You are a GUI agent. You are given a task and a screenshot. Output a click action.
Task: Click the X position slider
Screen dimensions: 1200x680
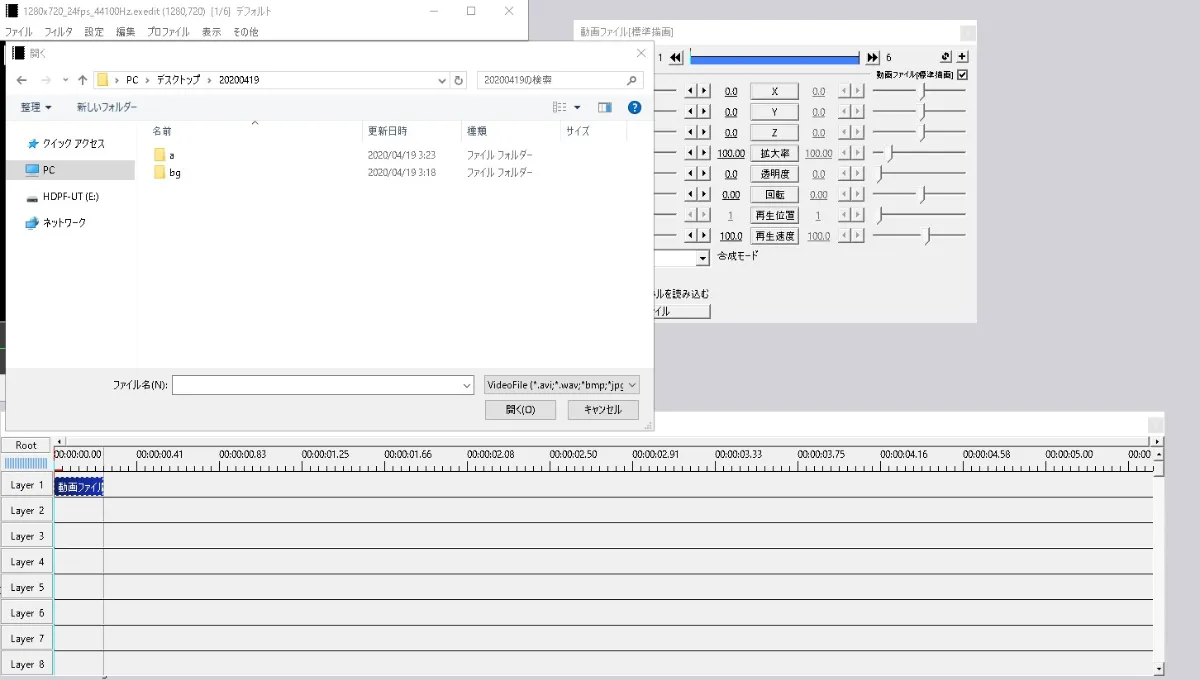pos(919,91)
